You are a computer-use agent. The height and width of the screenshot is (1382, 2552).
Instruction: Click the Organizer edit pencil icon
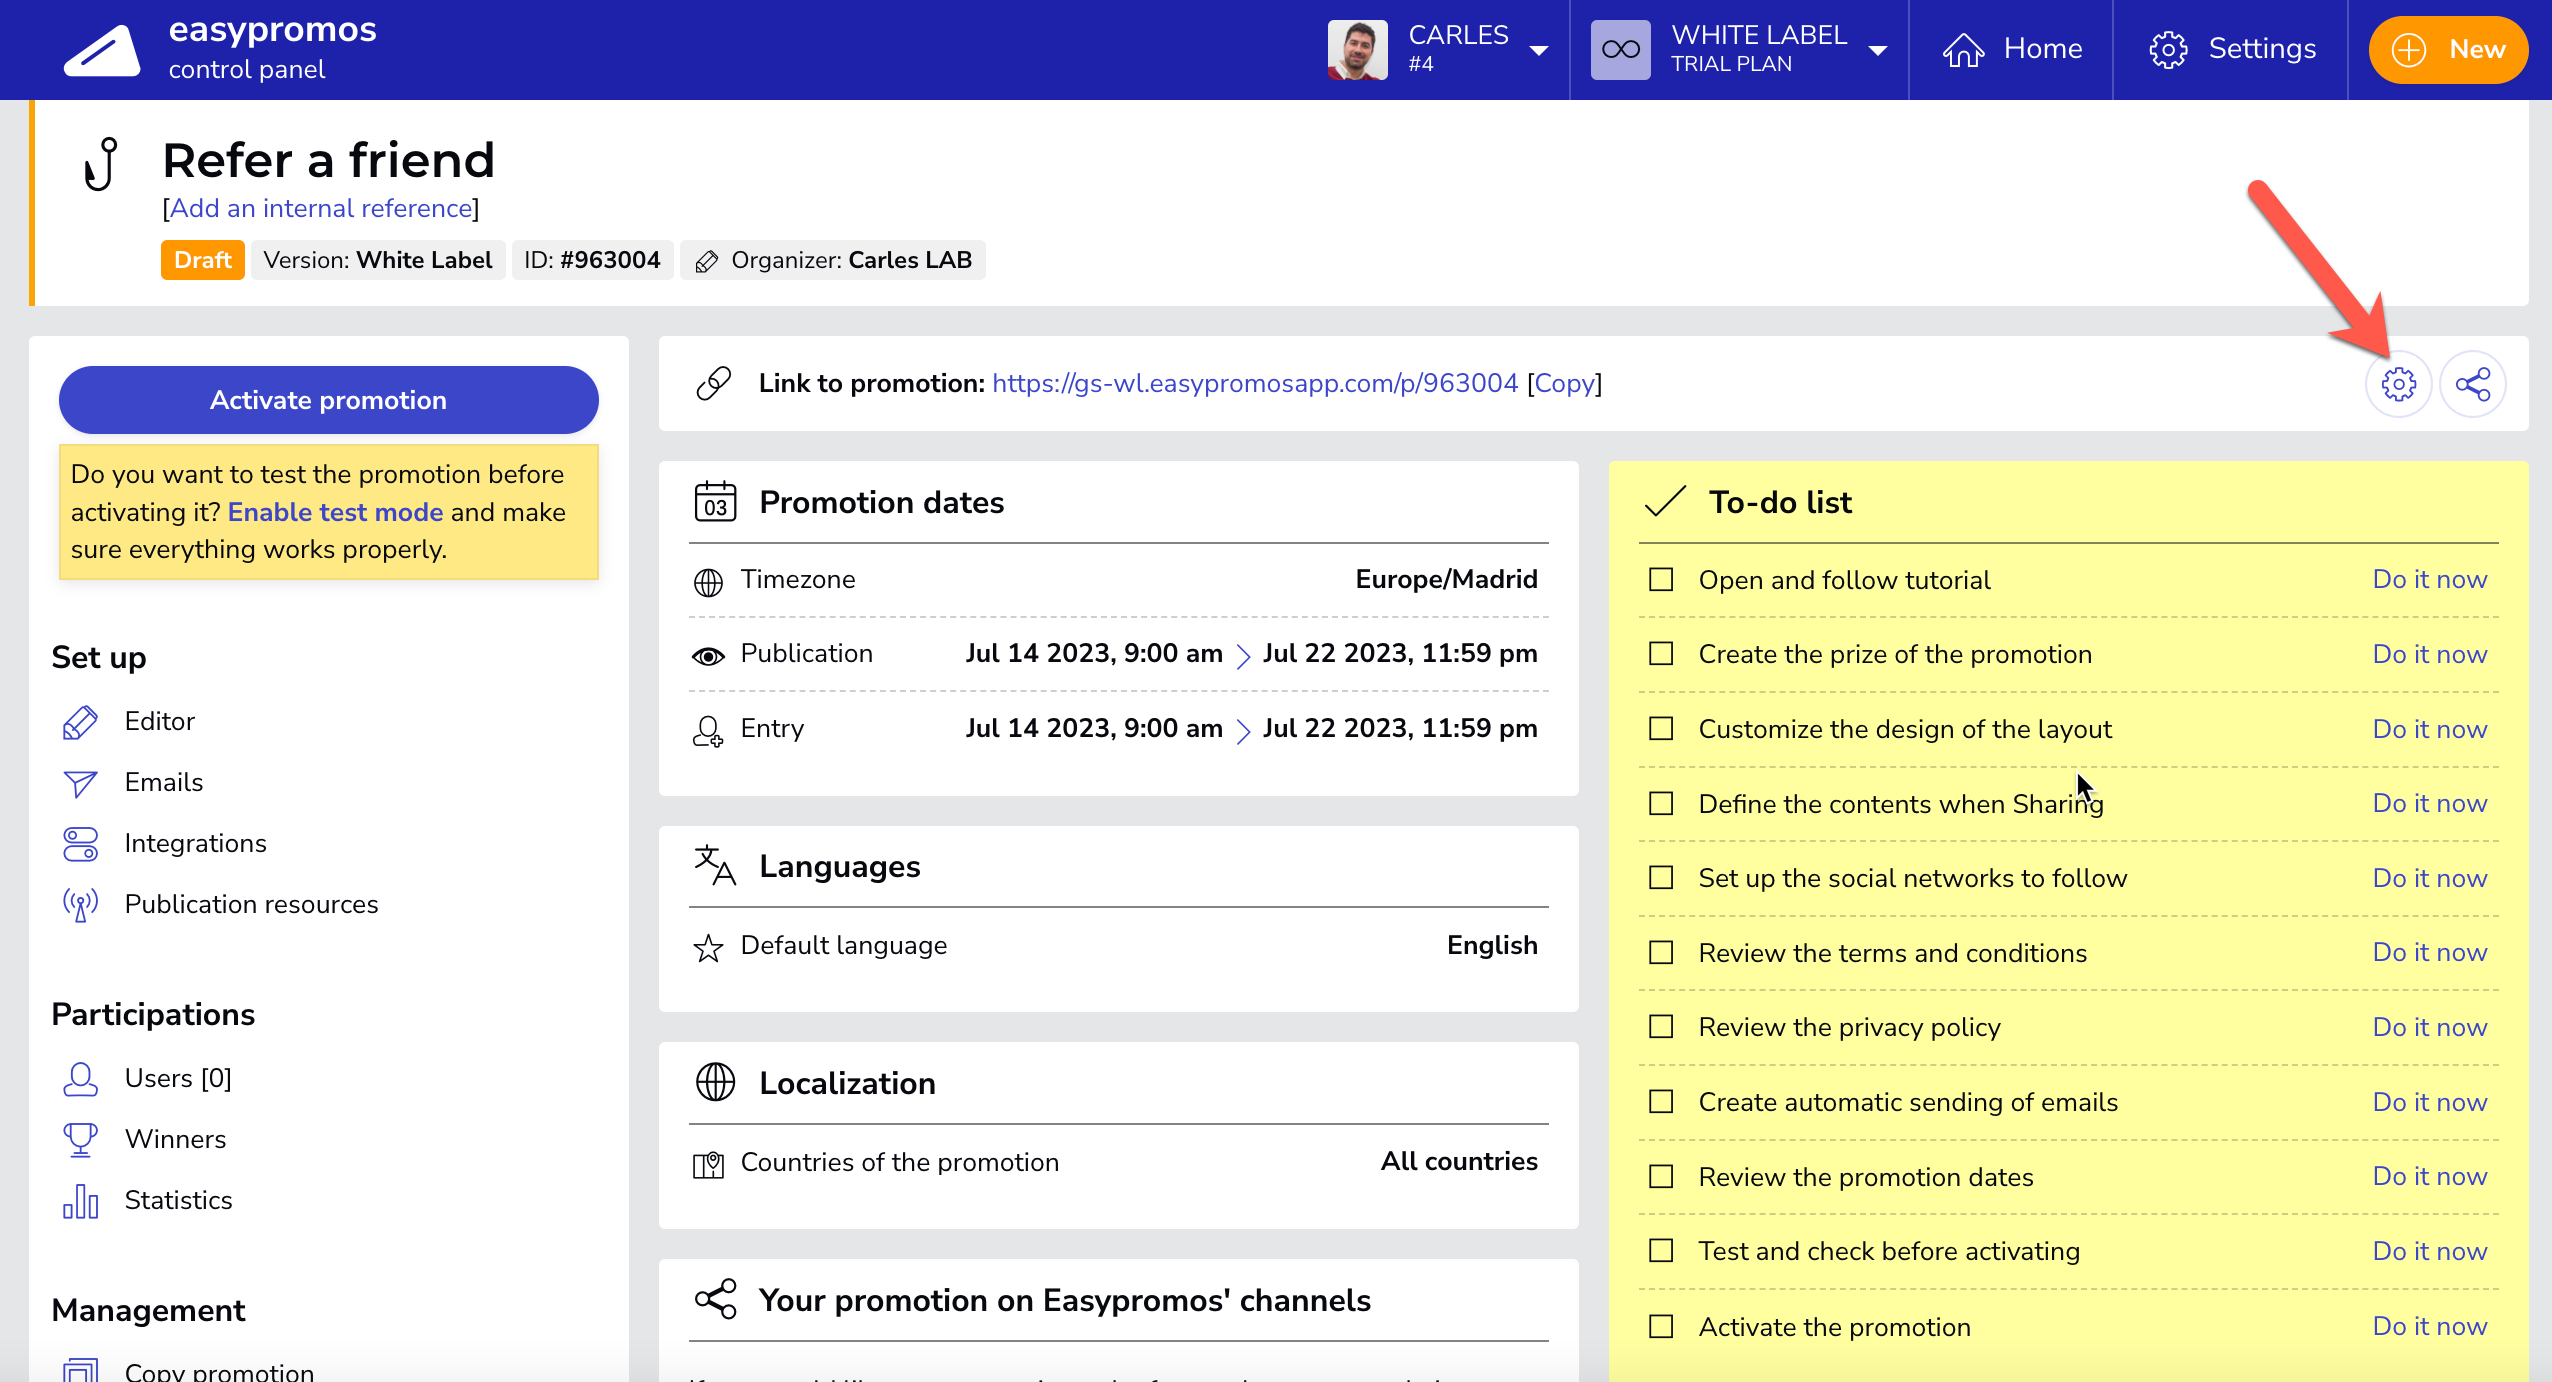pos(706,262)
